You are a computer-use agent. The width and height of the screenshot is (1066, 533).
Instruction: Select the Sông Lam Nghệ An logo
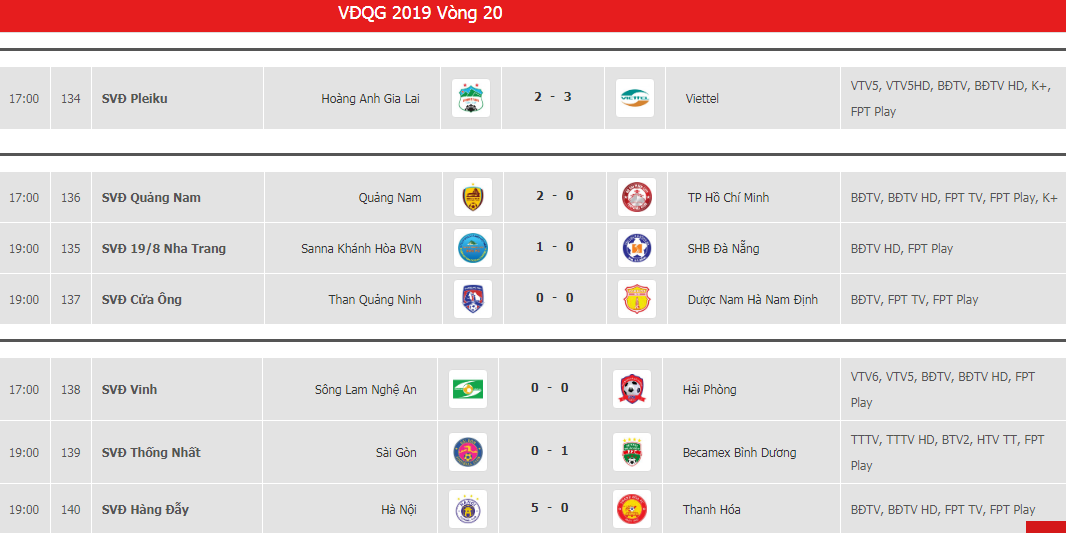(468, 389)
